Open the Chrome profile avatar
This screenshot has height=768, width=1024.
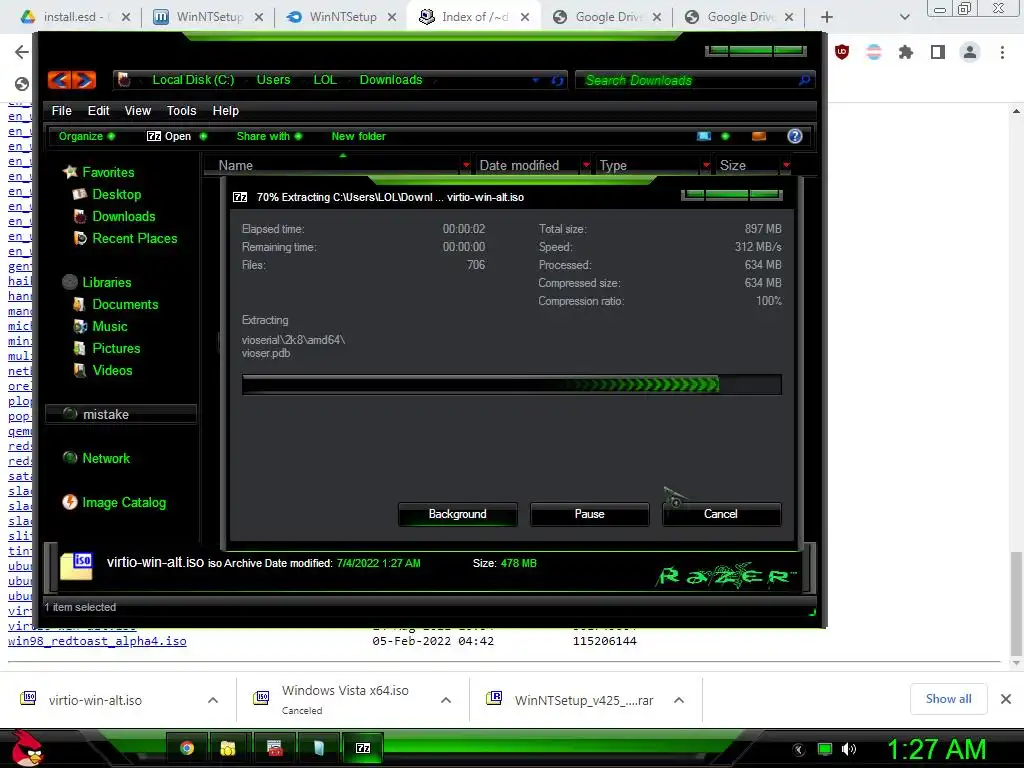970,52
